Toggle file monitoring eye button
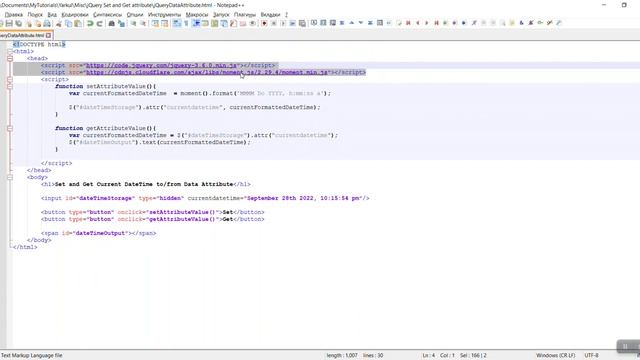 coord(253,23)
